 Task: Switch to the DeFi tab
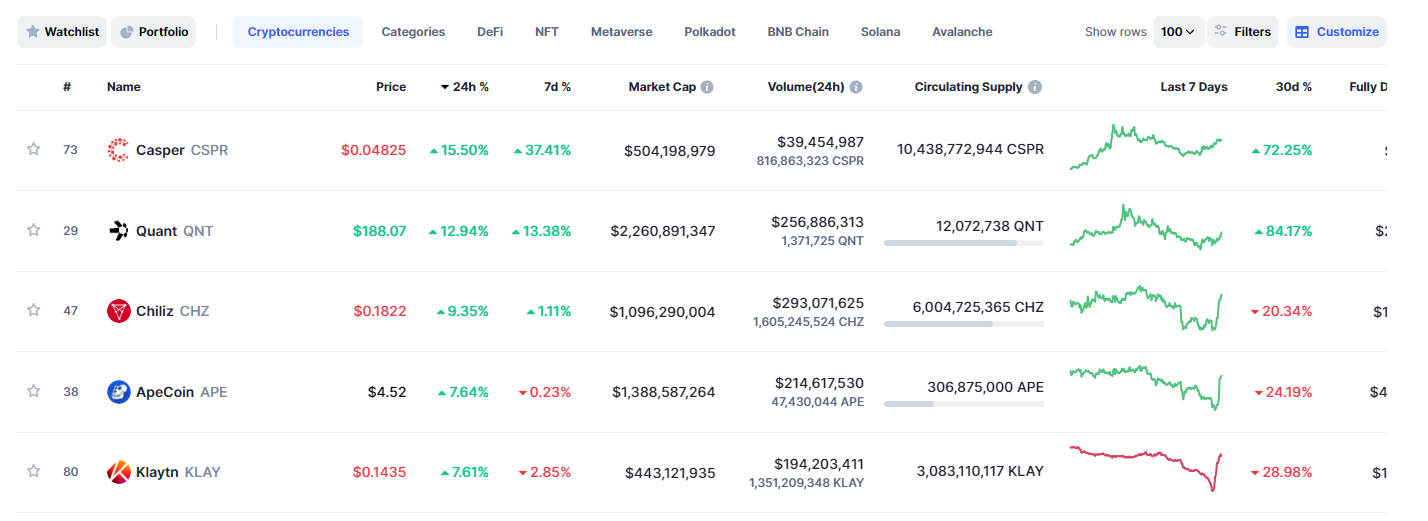point(490,32)
